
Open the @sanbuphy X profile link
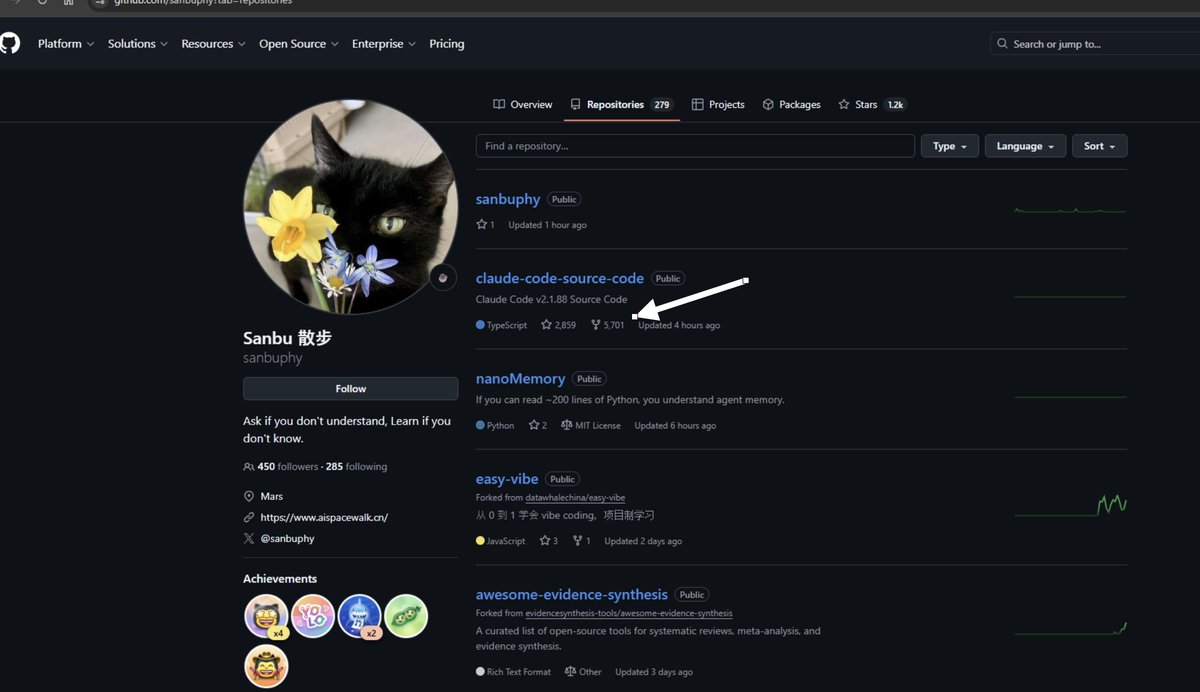coord(287,539)
